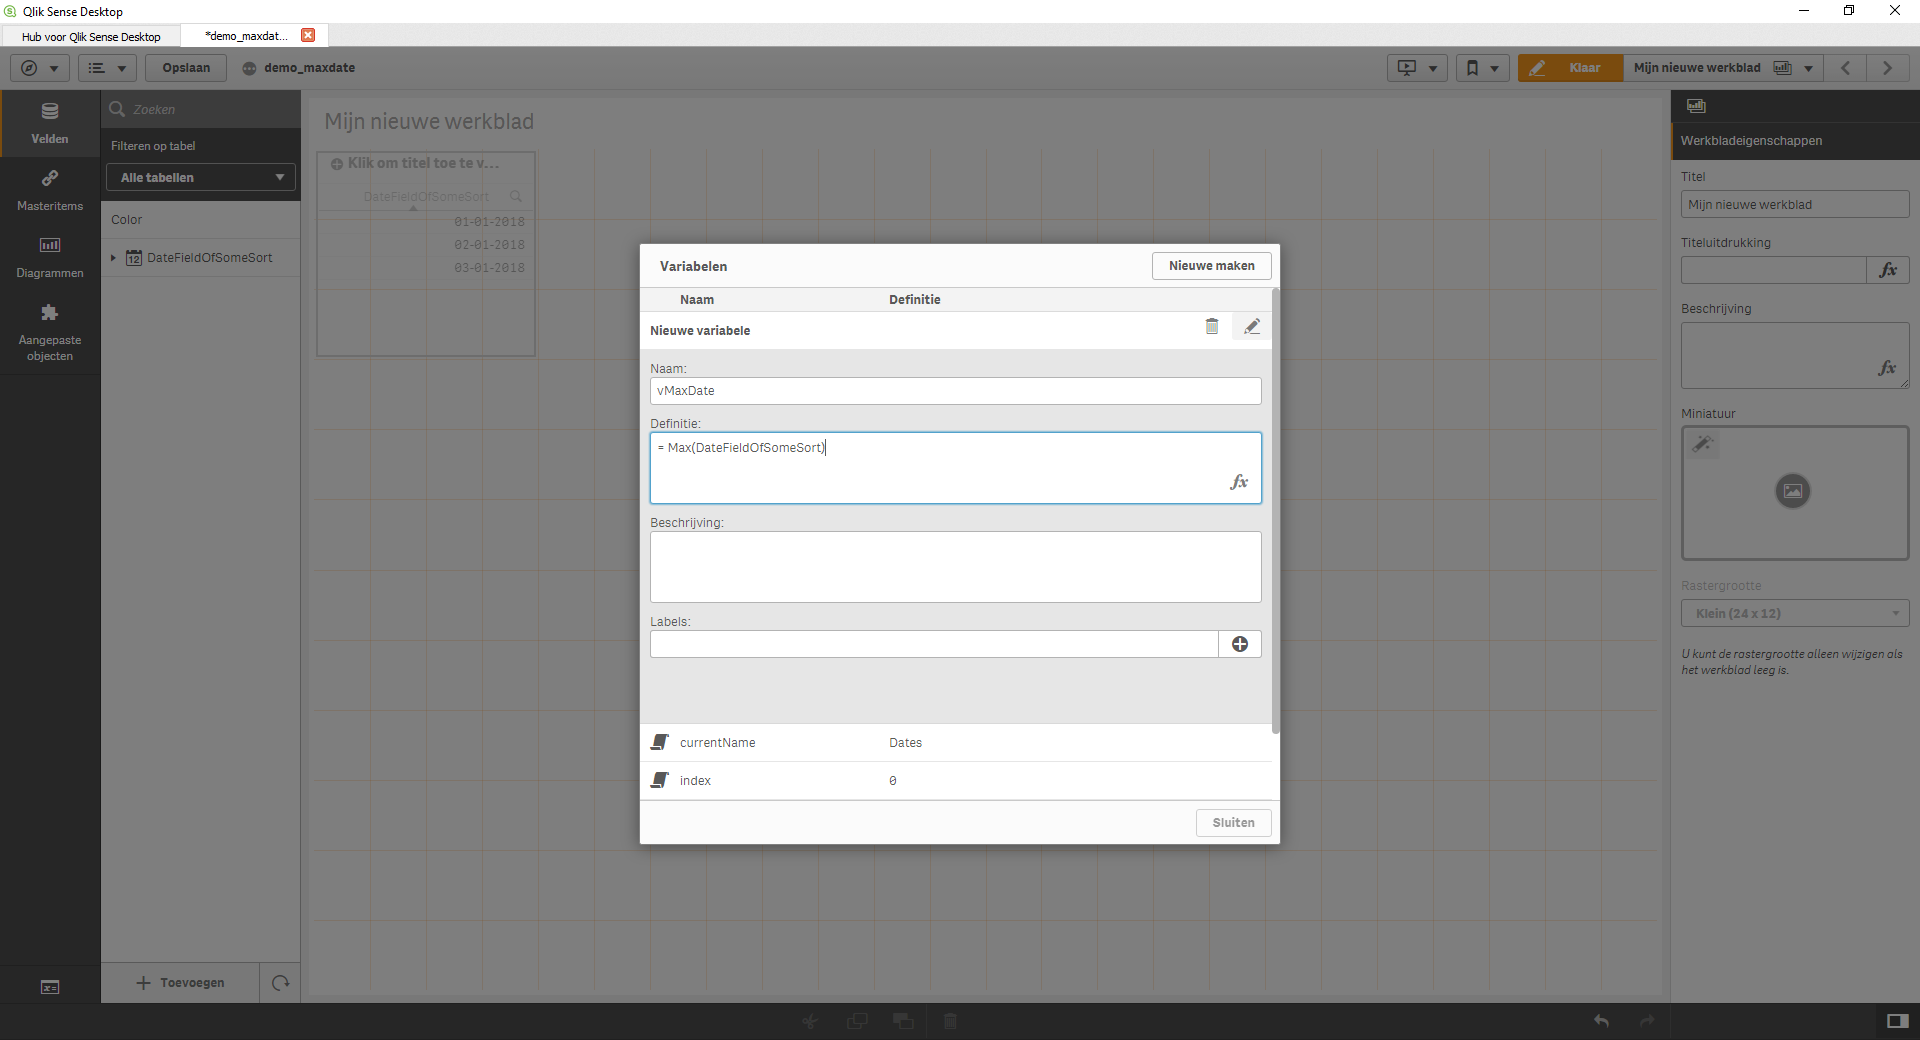Click the undo arrow icon
Viewport: 1920px width, 1040px height.
pyautogui.click(x=1601, y=1021)
